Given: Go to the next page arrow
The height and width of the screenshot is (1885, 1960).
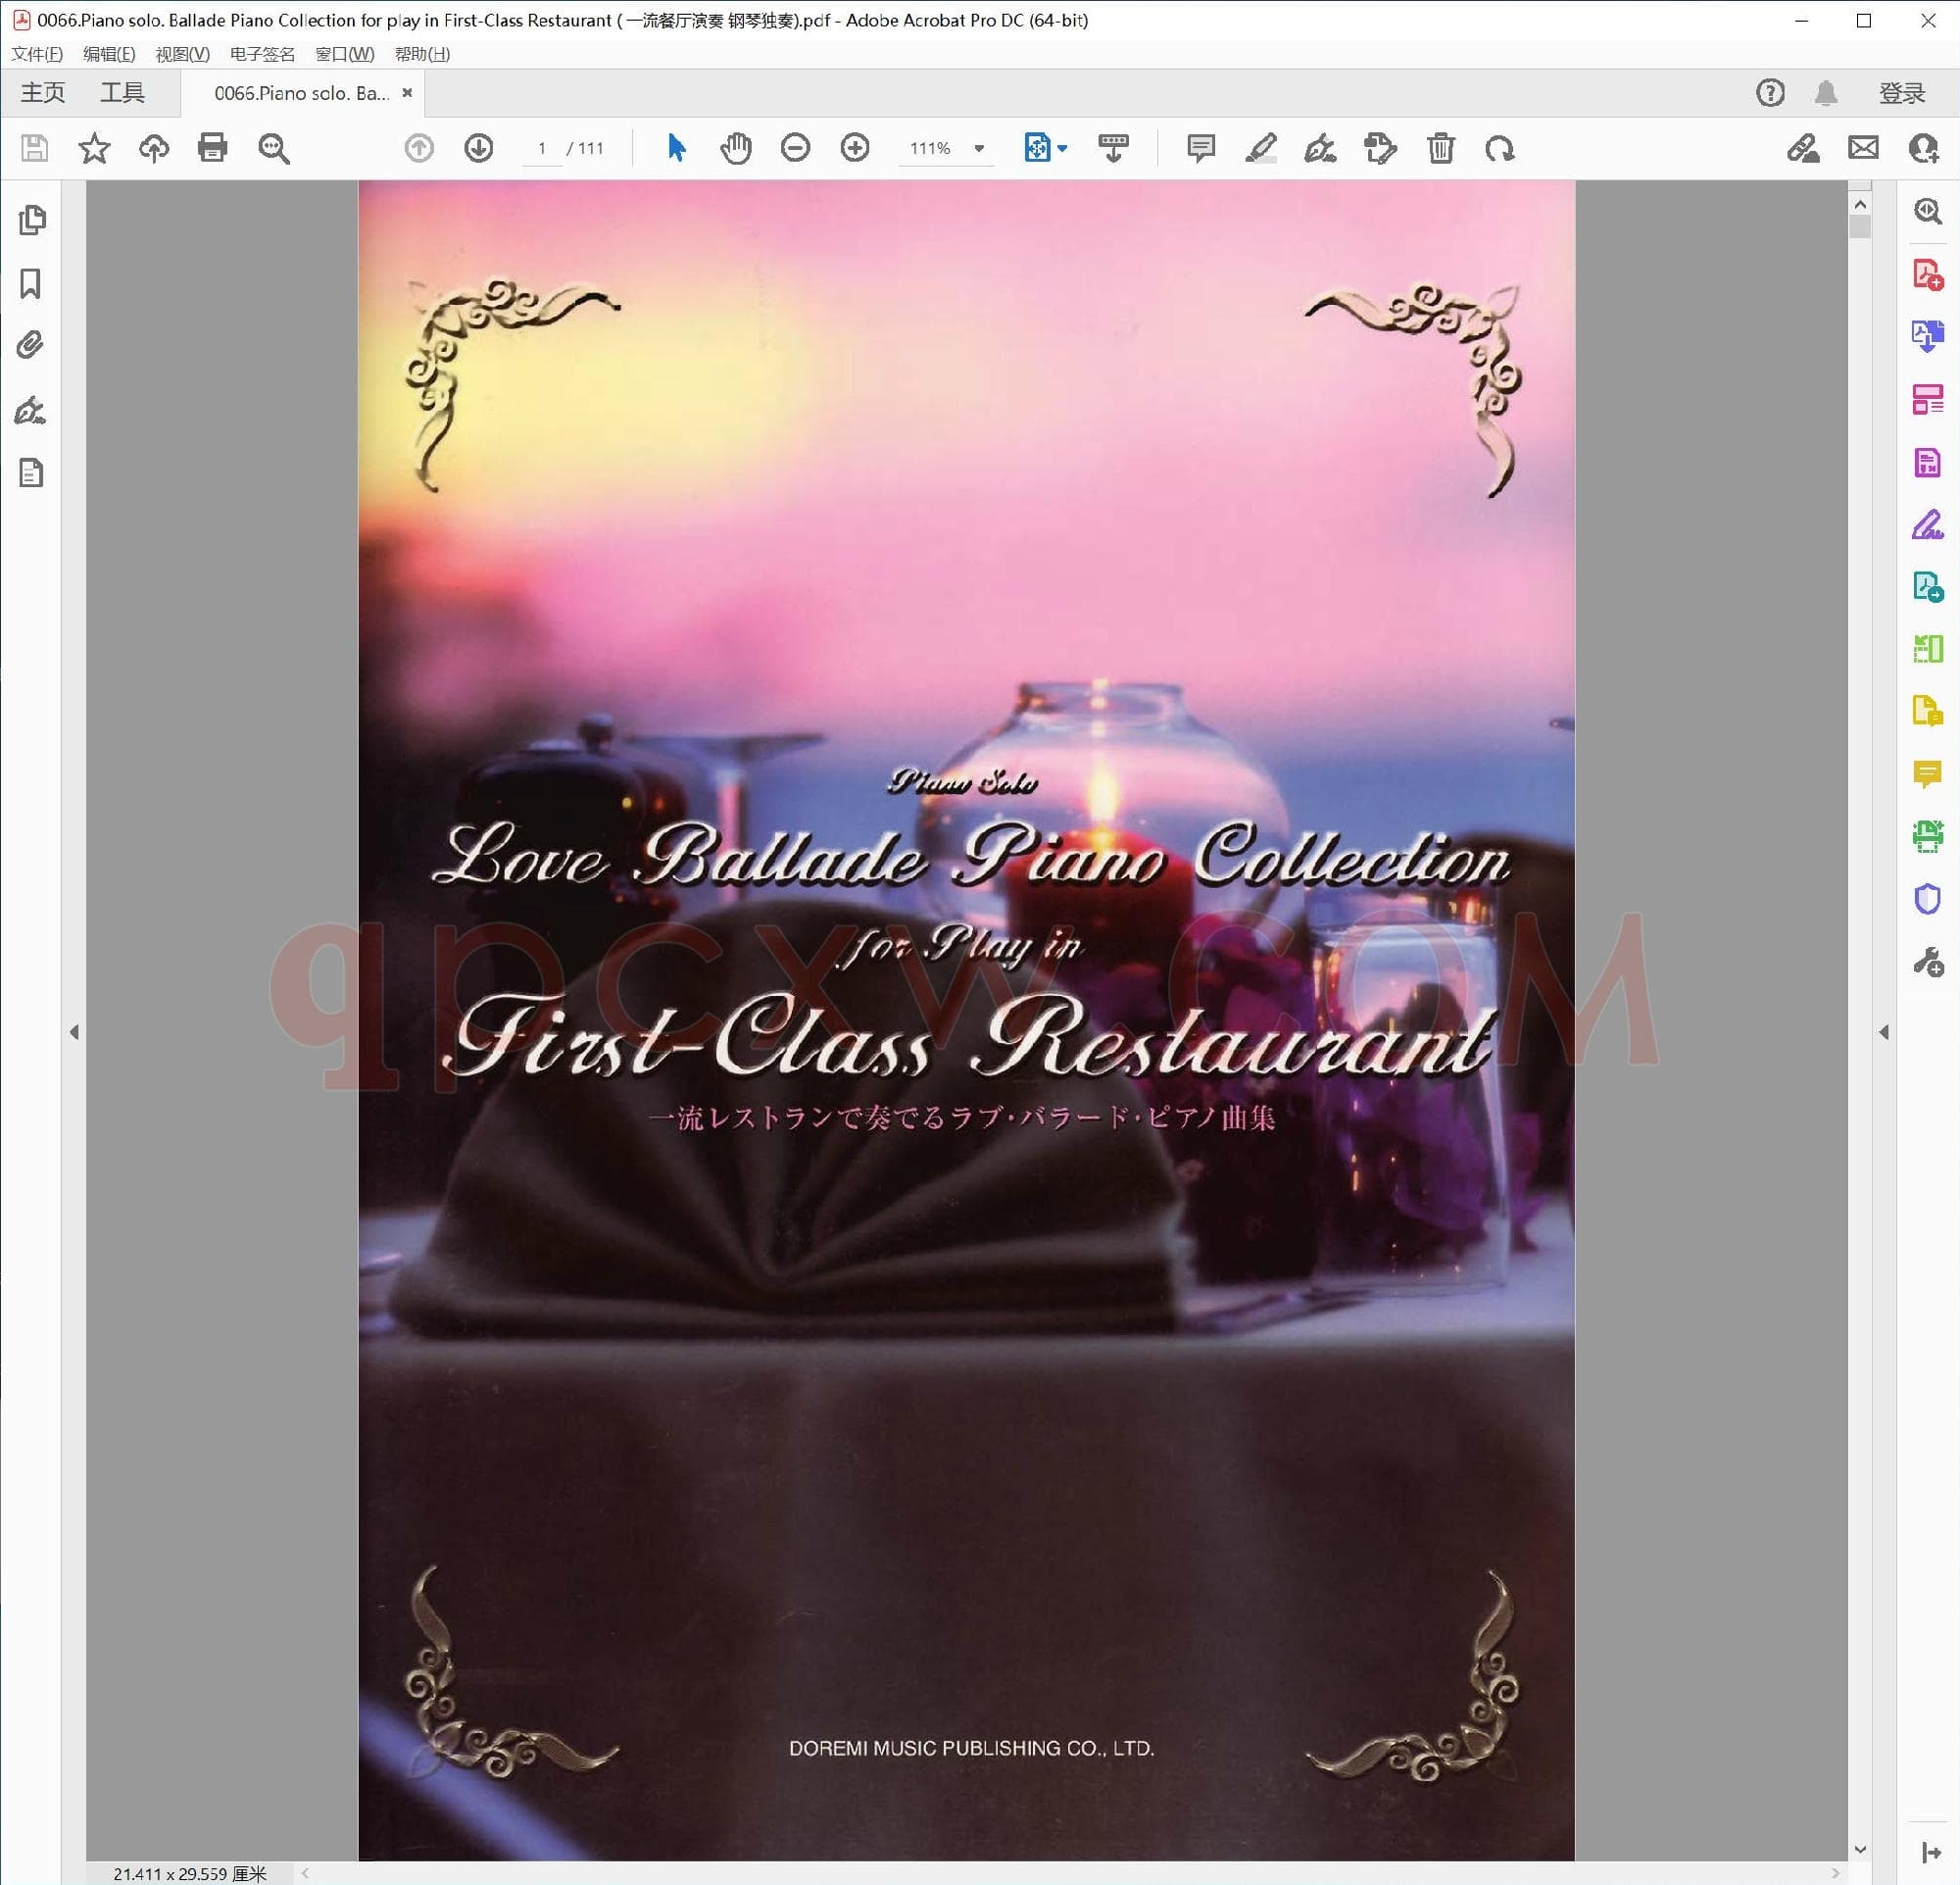Looking at the screenshot, I should (x=479, y=148).
